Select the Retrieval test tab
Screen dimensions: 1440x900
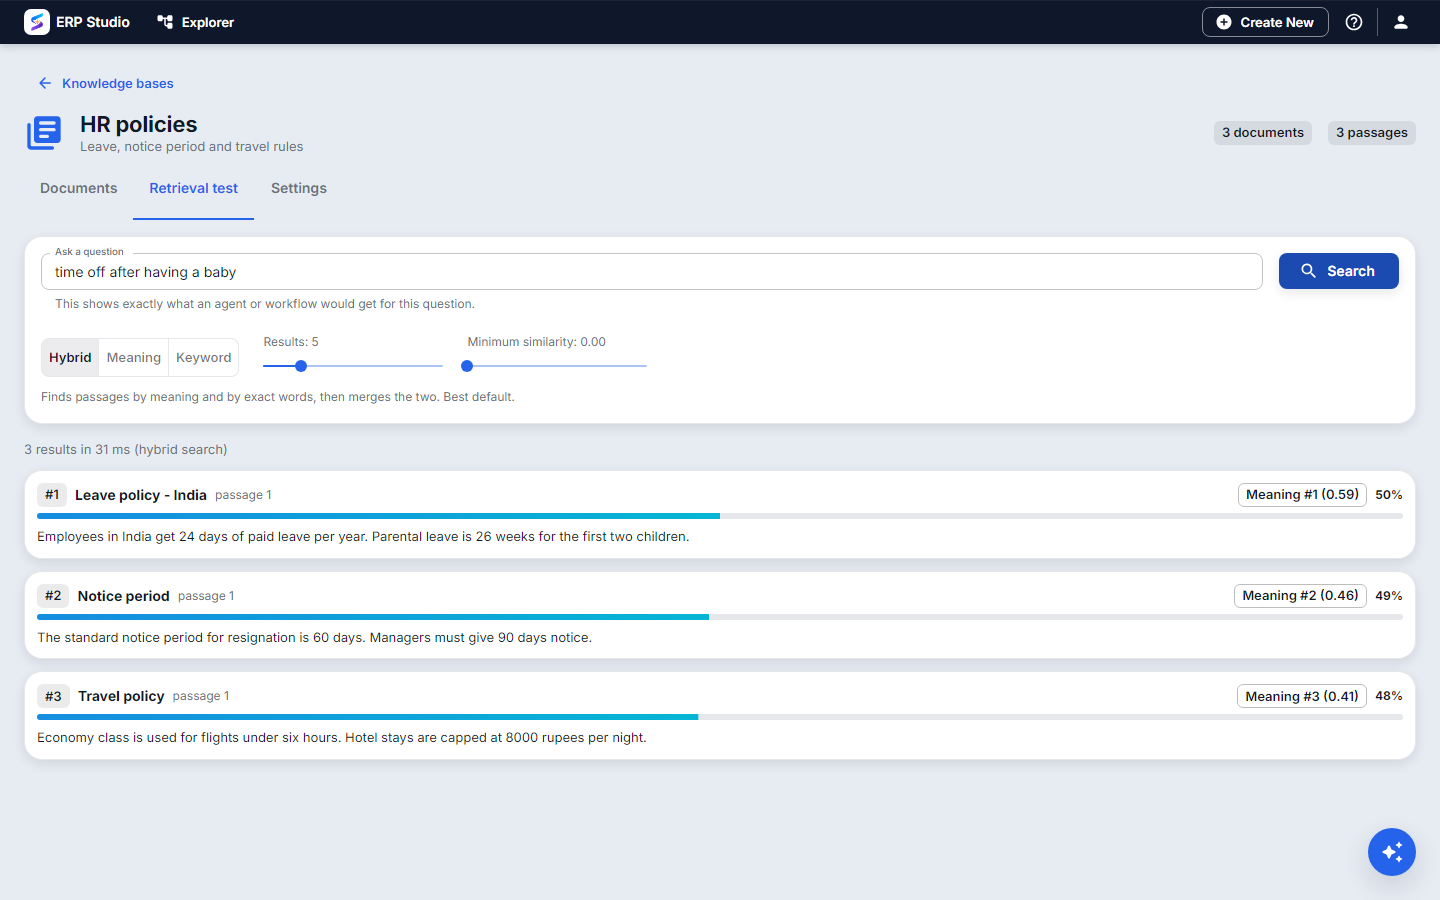[x=194, y=188]
